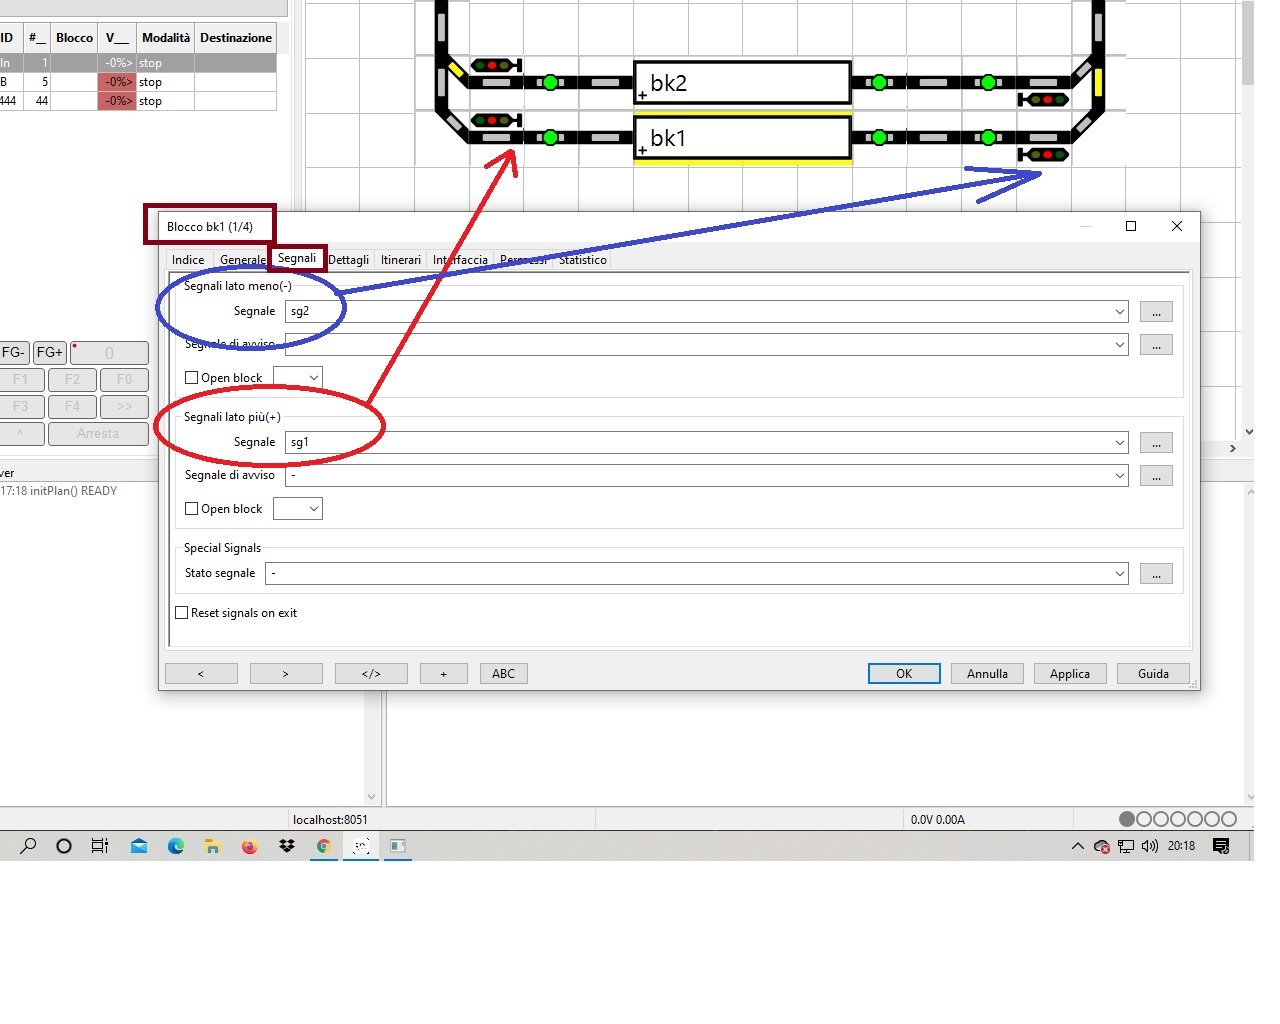Open the Itinerari tab

point(400,260)
